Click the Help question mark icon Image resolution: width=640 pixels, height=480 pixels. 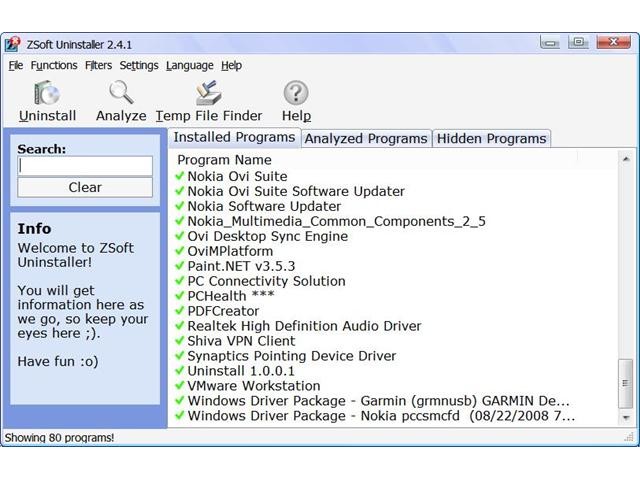click(296, 93)
